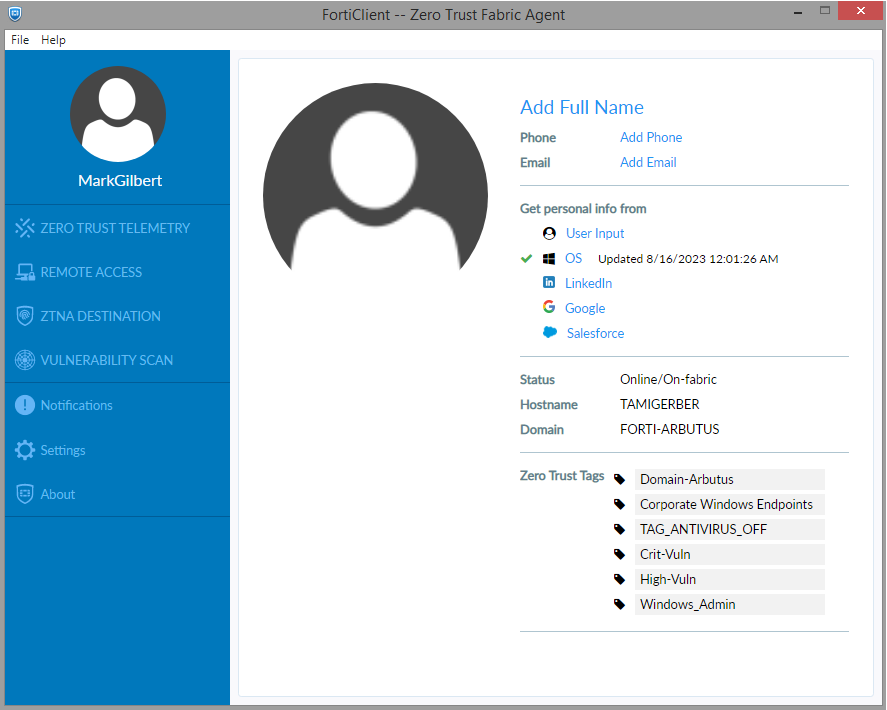Click the Add Email link
This screenshot has width=887, height=710.
pyautogui.click(x=648, y=162)
